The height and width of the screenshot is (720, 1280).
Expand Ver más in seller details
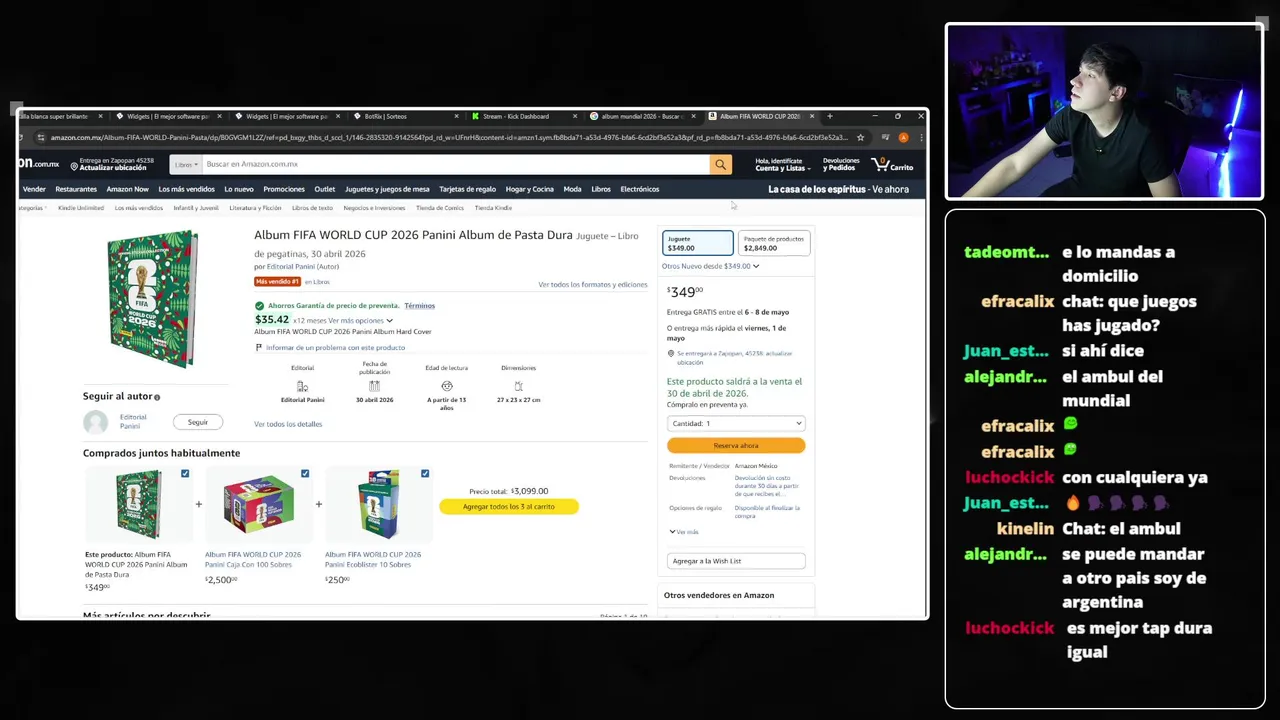coord(684,532)
